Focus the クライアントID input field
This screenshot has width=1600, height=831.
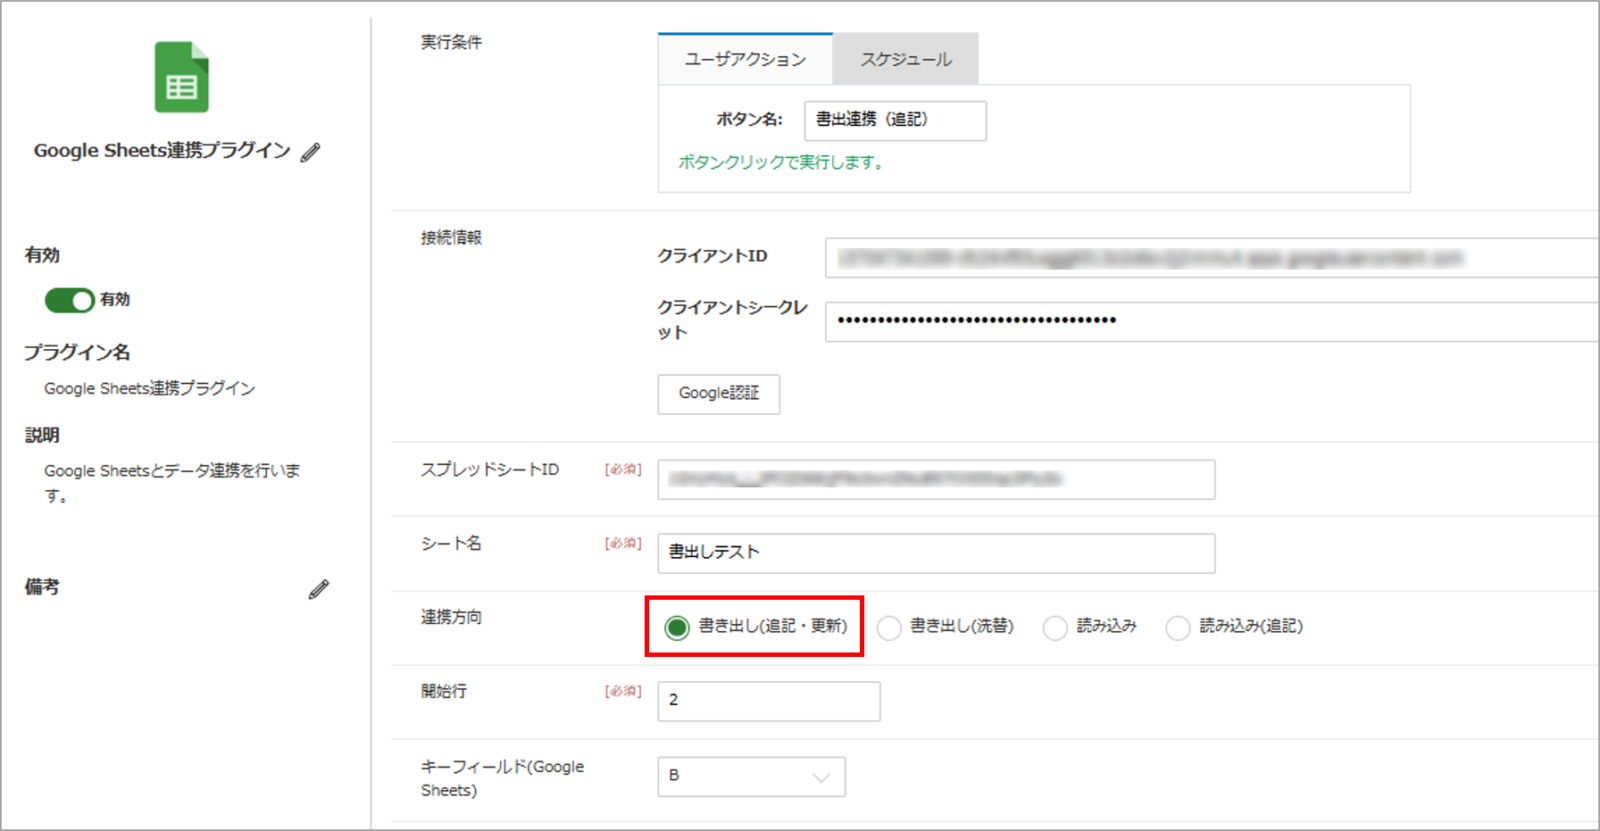point(1210,258)
